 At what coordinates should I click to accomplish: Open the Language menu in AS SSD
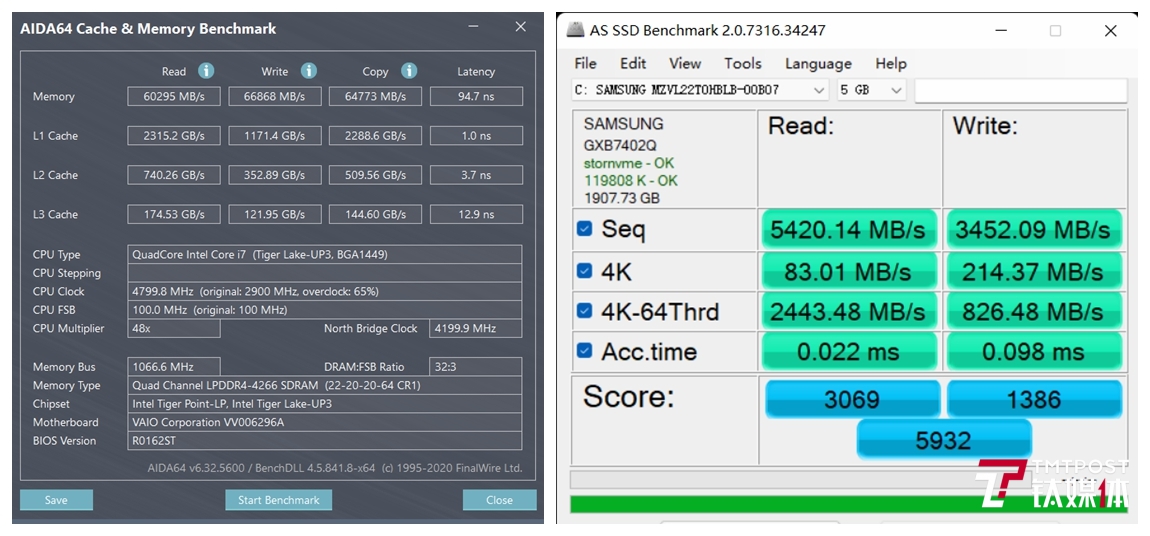click(x=818, y=64)
